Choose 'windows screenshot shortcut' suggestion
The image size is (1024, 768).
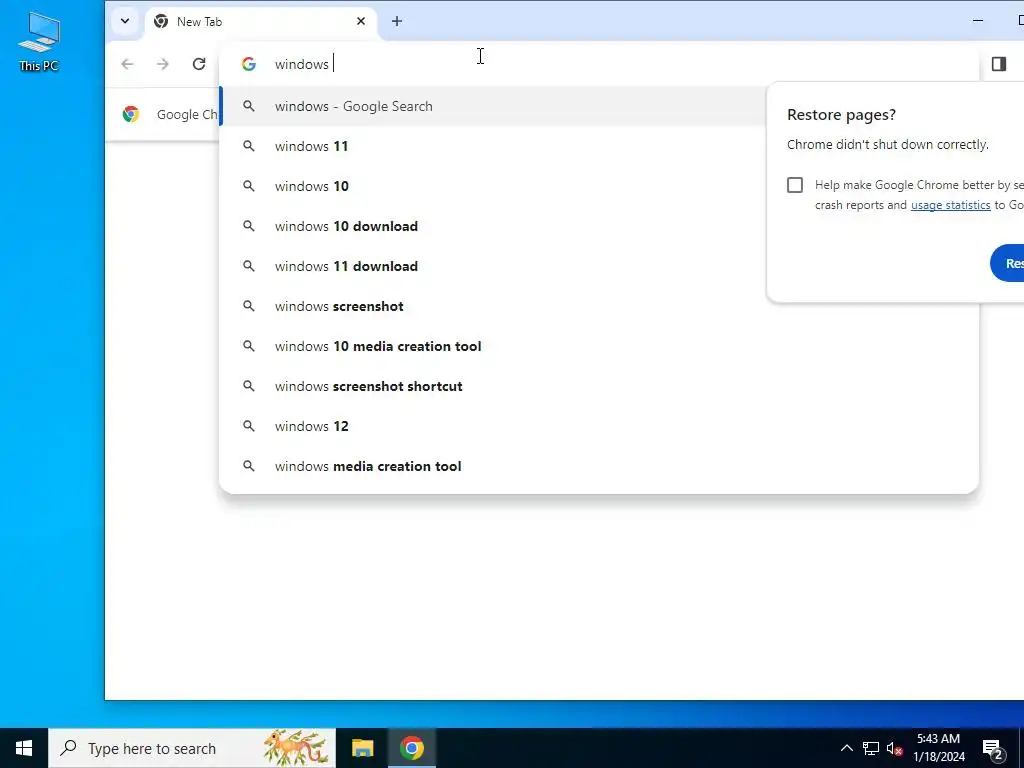point(598,386)
